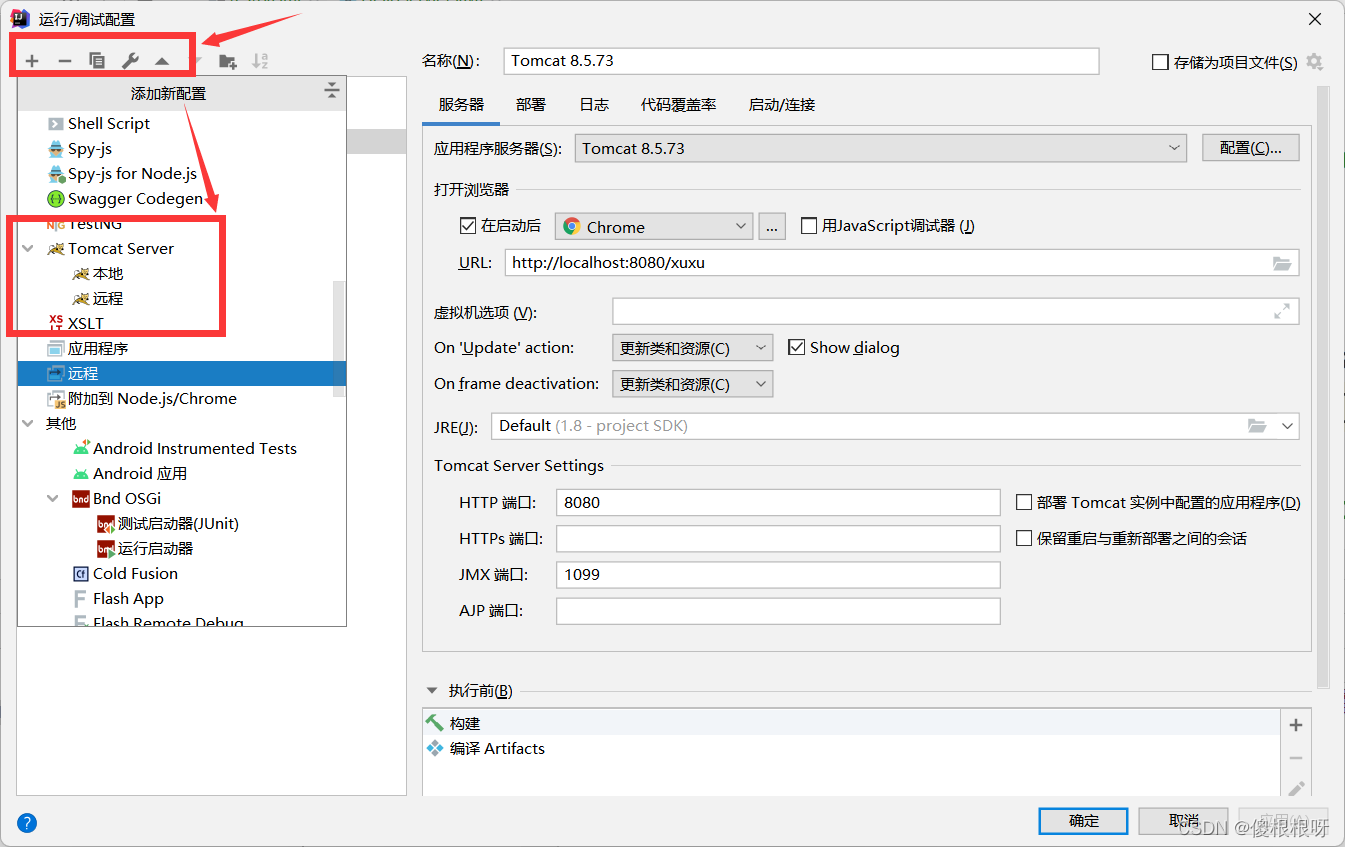Open edit templates wrench icon

[130, 61]
